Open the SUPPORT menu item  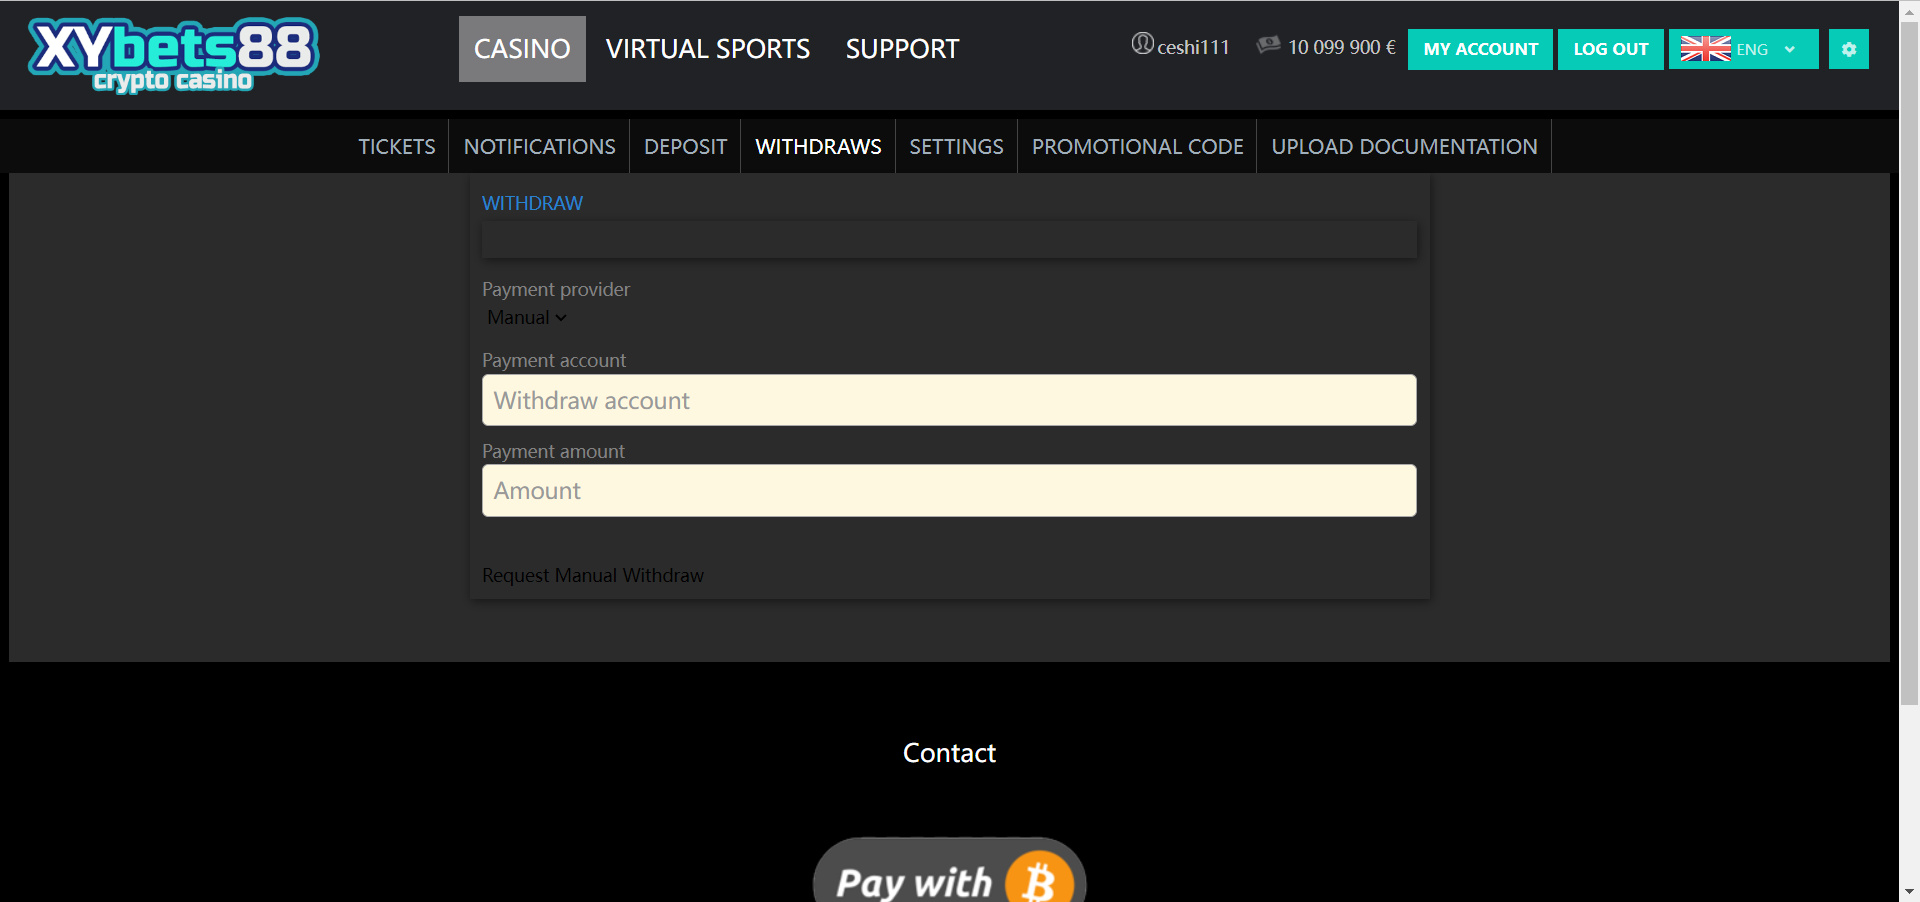click(x=902, y=49)
